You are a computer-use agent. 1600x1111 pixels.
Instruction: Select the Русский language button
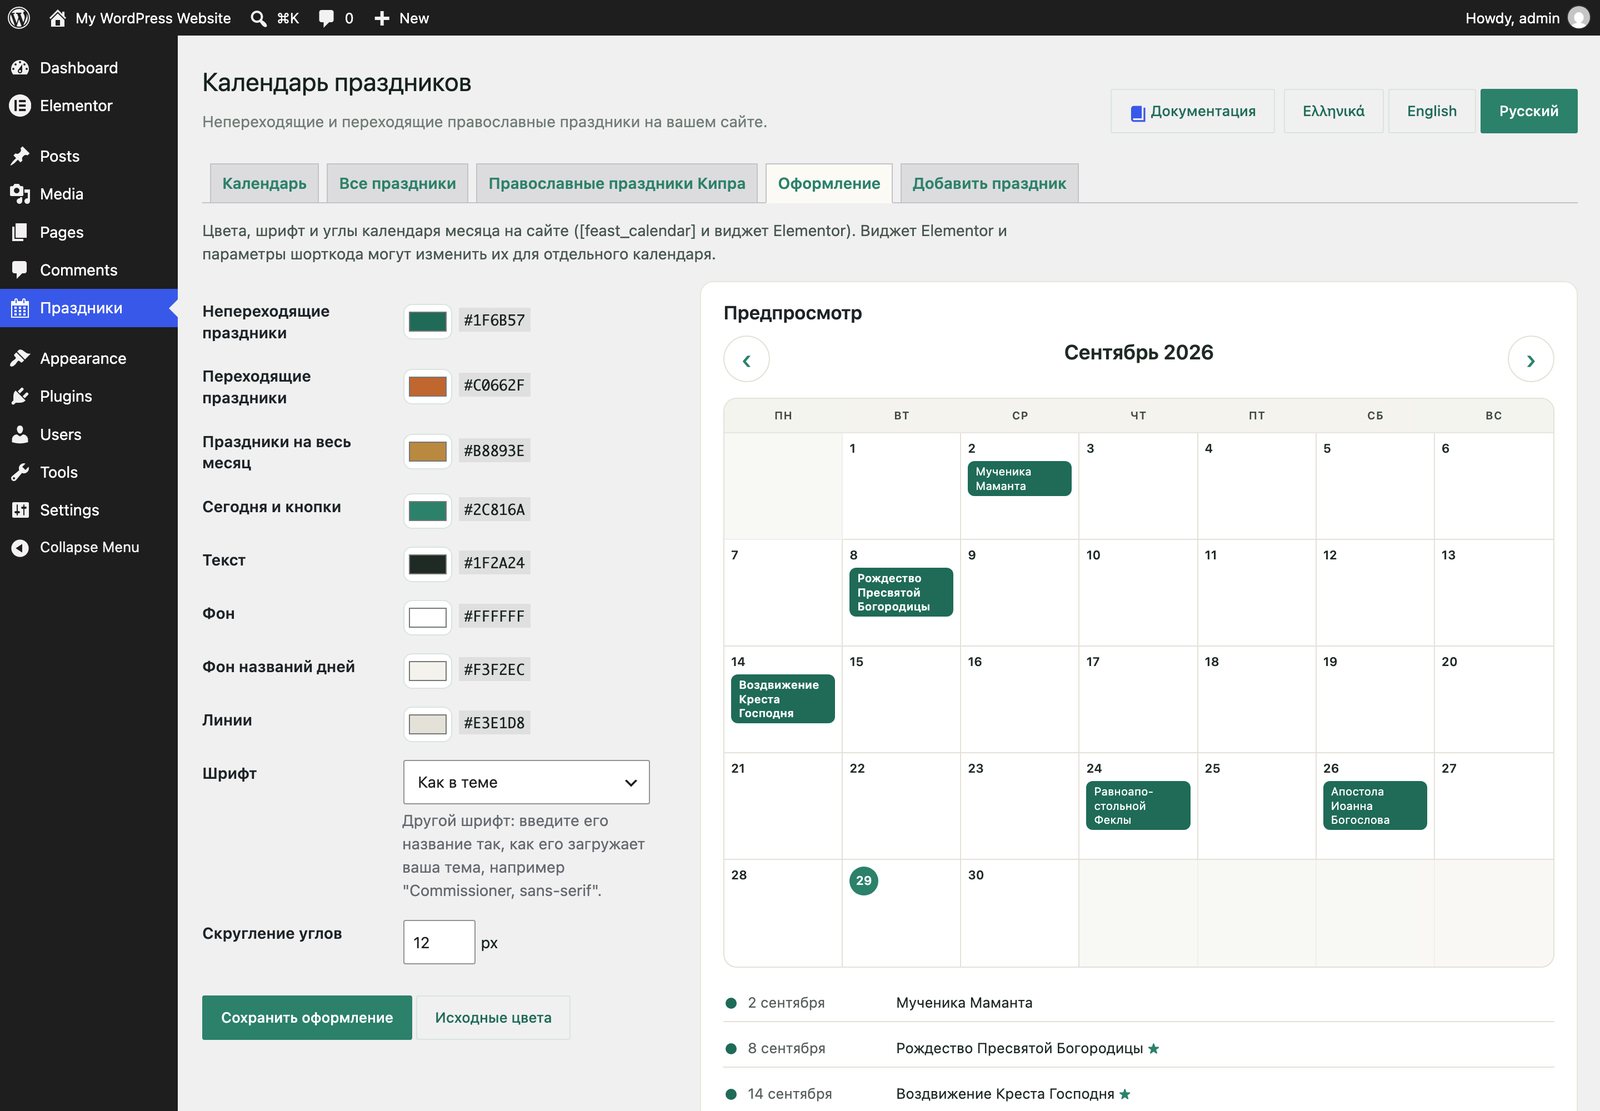(1528, 111)
